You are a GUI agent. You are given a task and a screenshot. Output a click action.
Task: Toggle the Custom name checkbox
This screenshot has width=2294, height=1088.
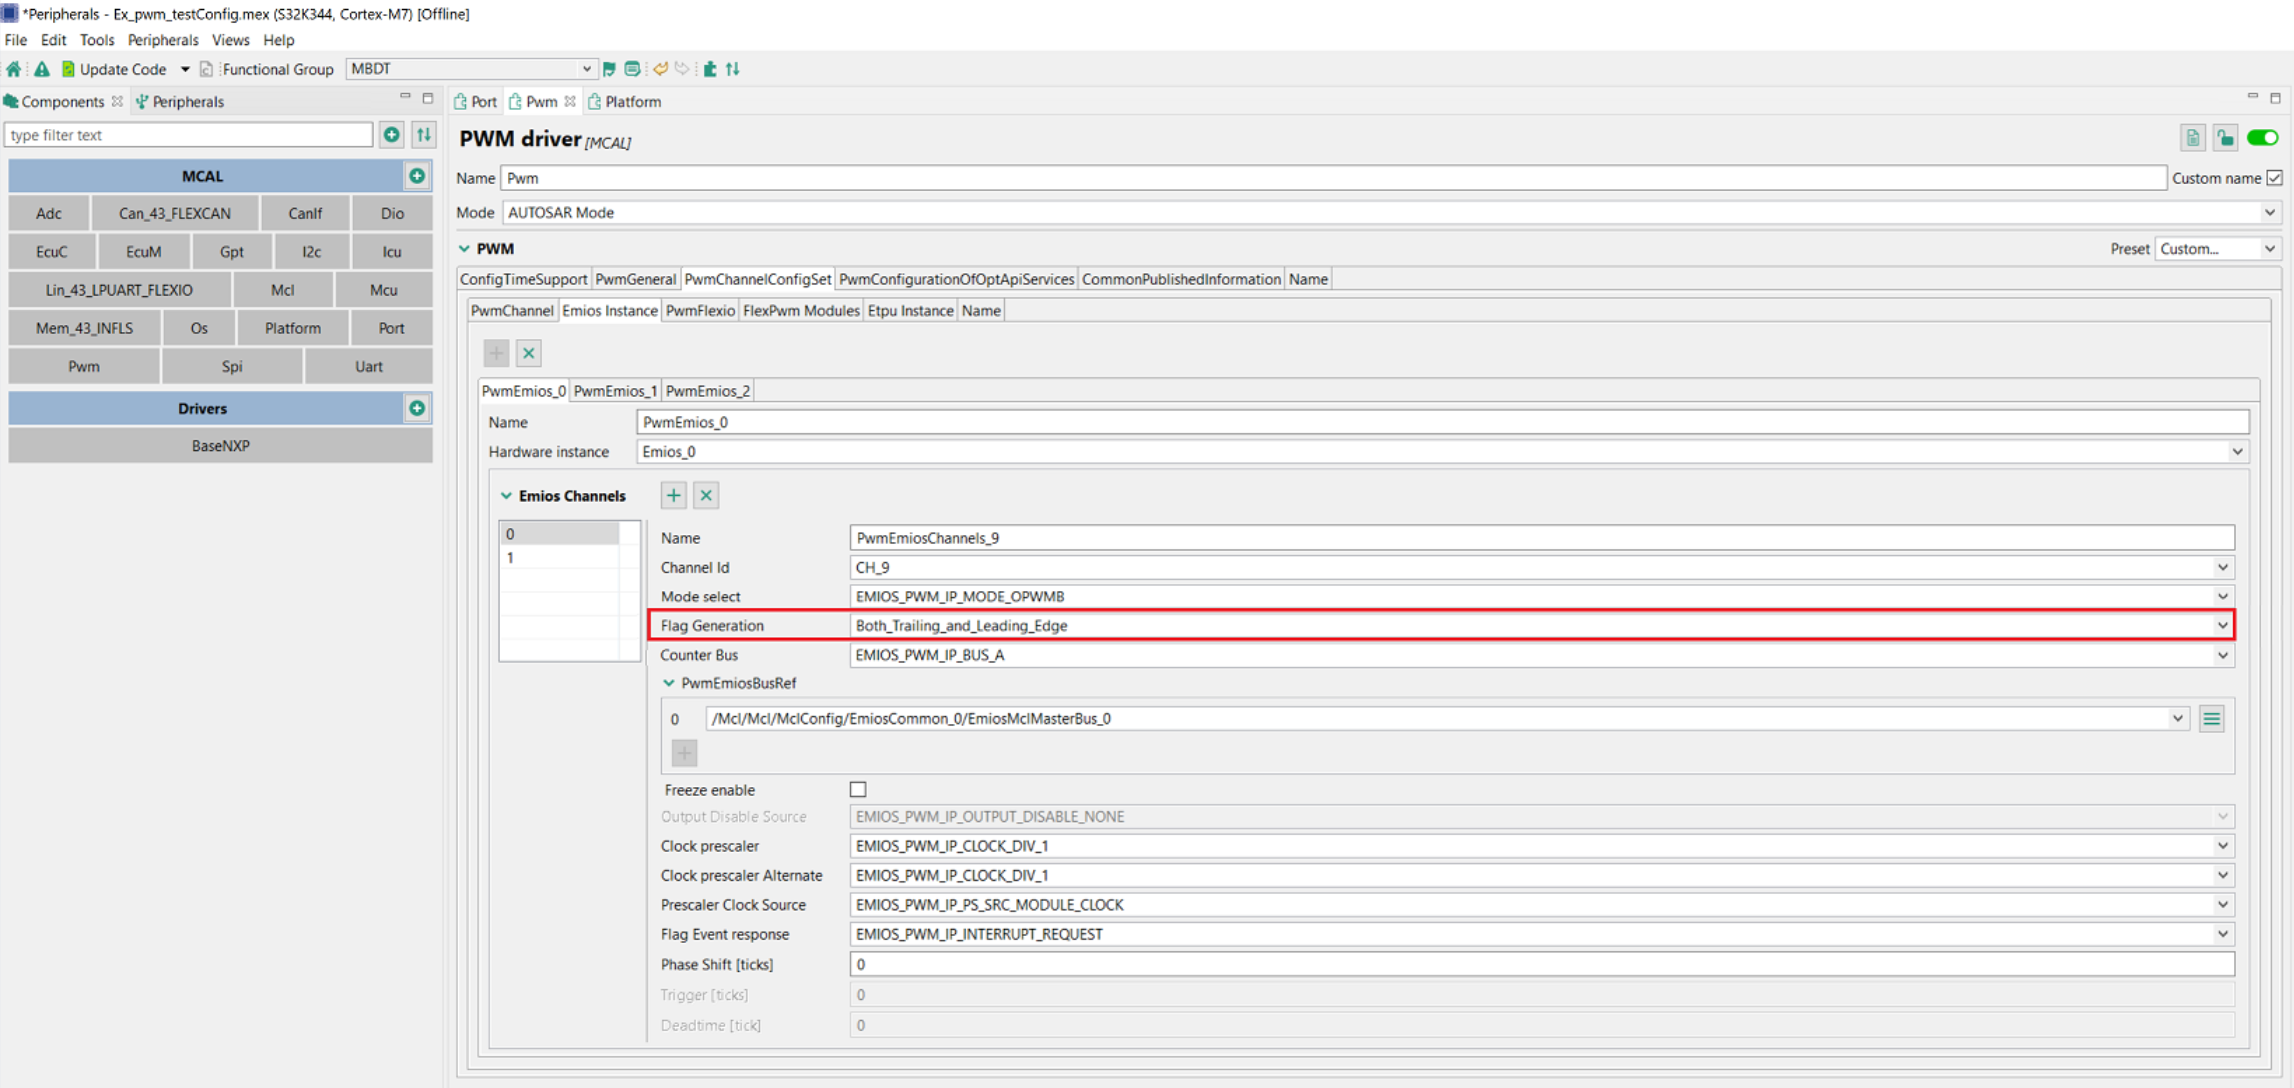2274,178
